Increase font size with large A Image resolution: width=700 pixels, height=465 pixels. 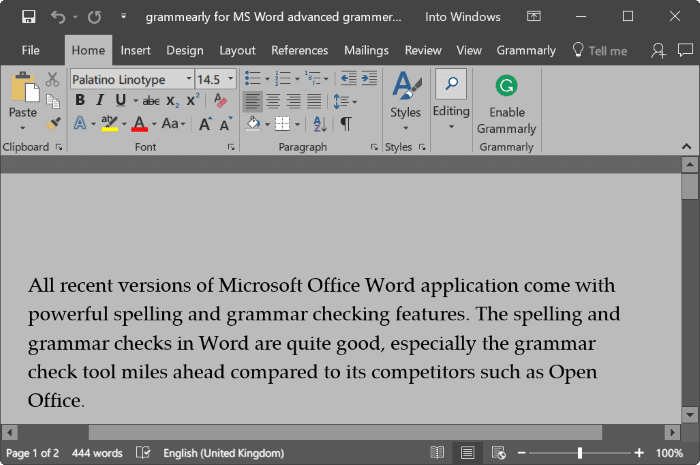point(205,124)
